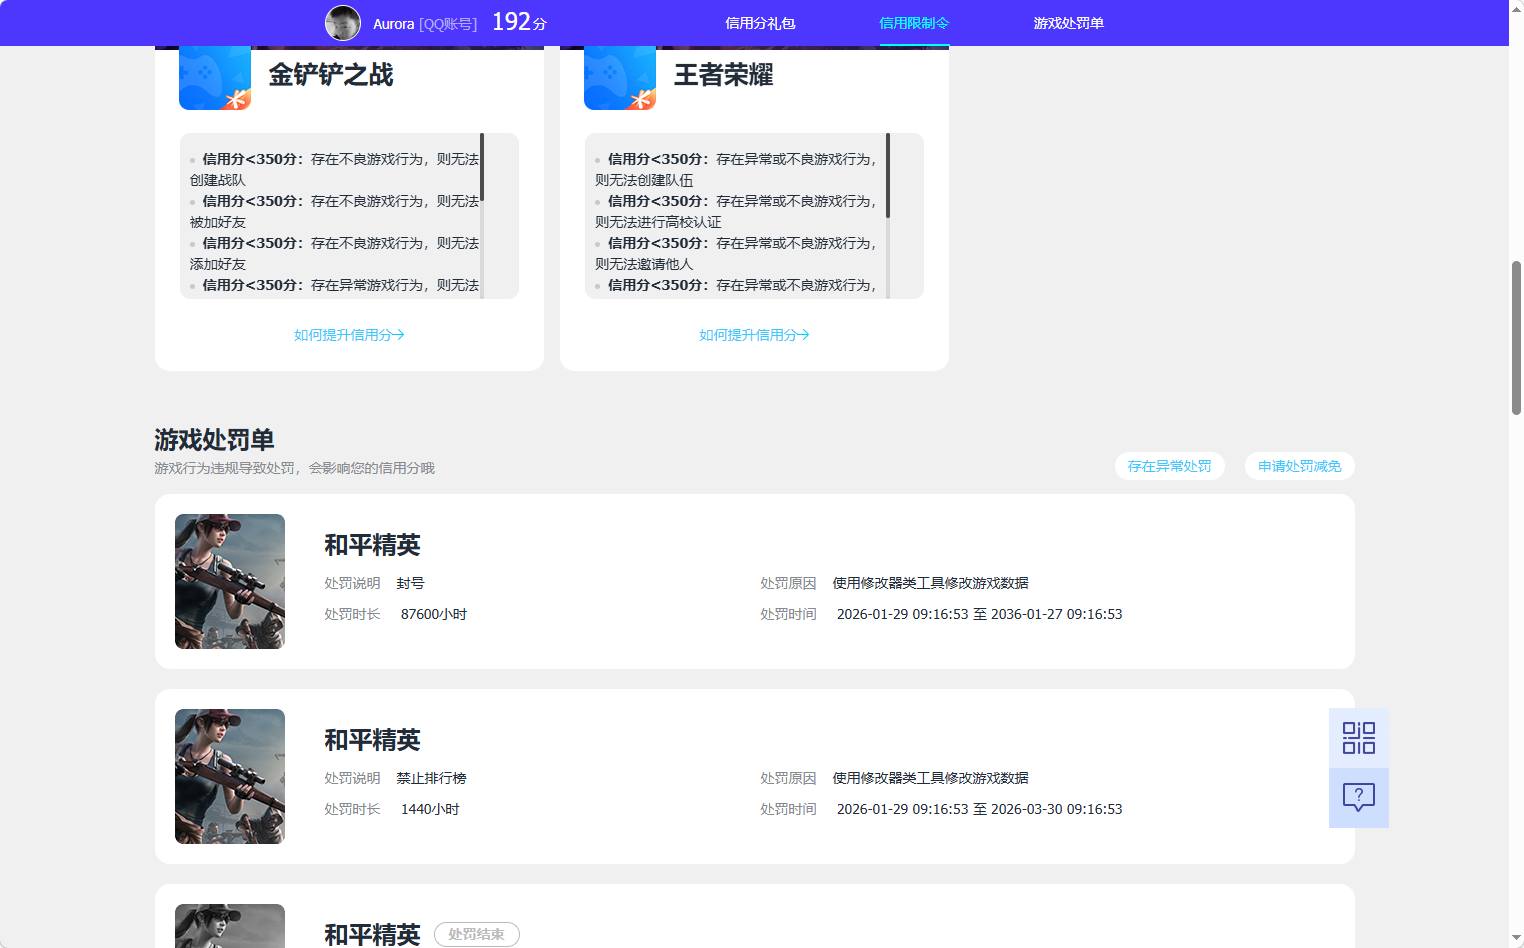The width and height of the screenshot is (1524, 948).
Task: Select the 信用限制令 tab
Action: click(915, 22)
